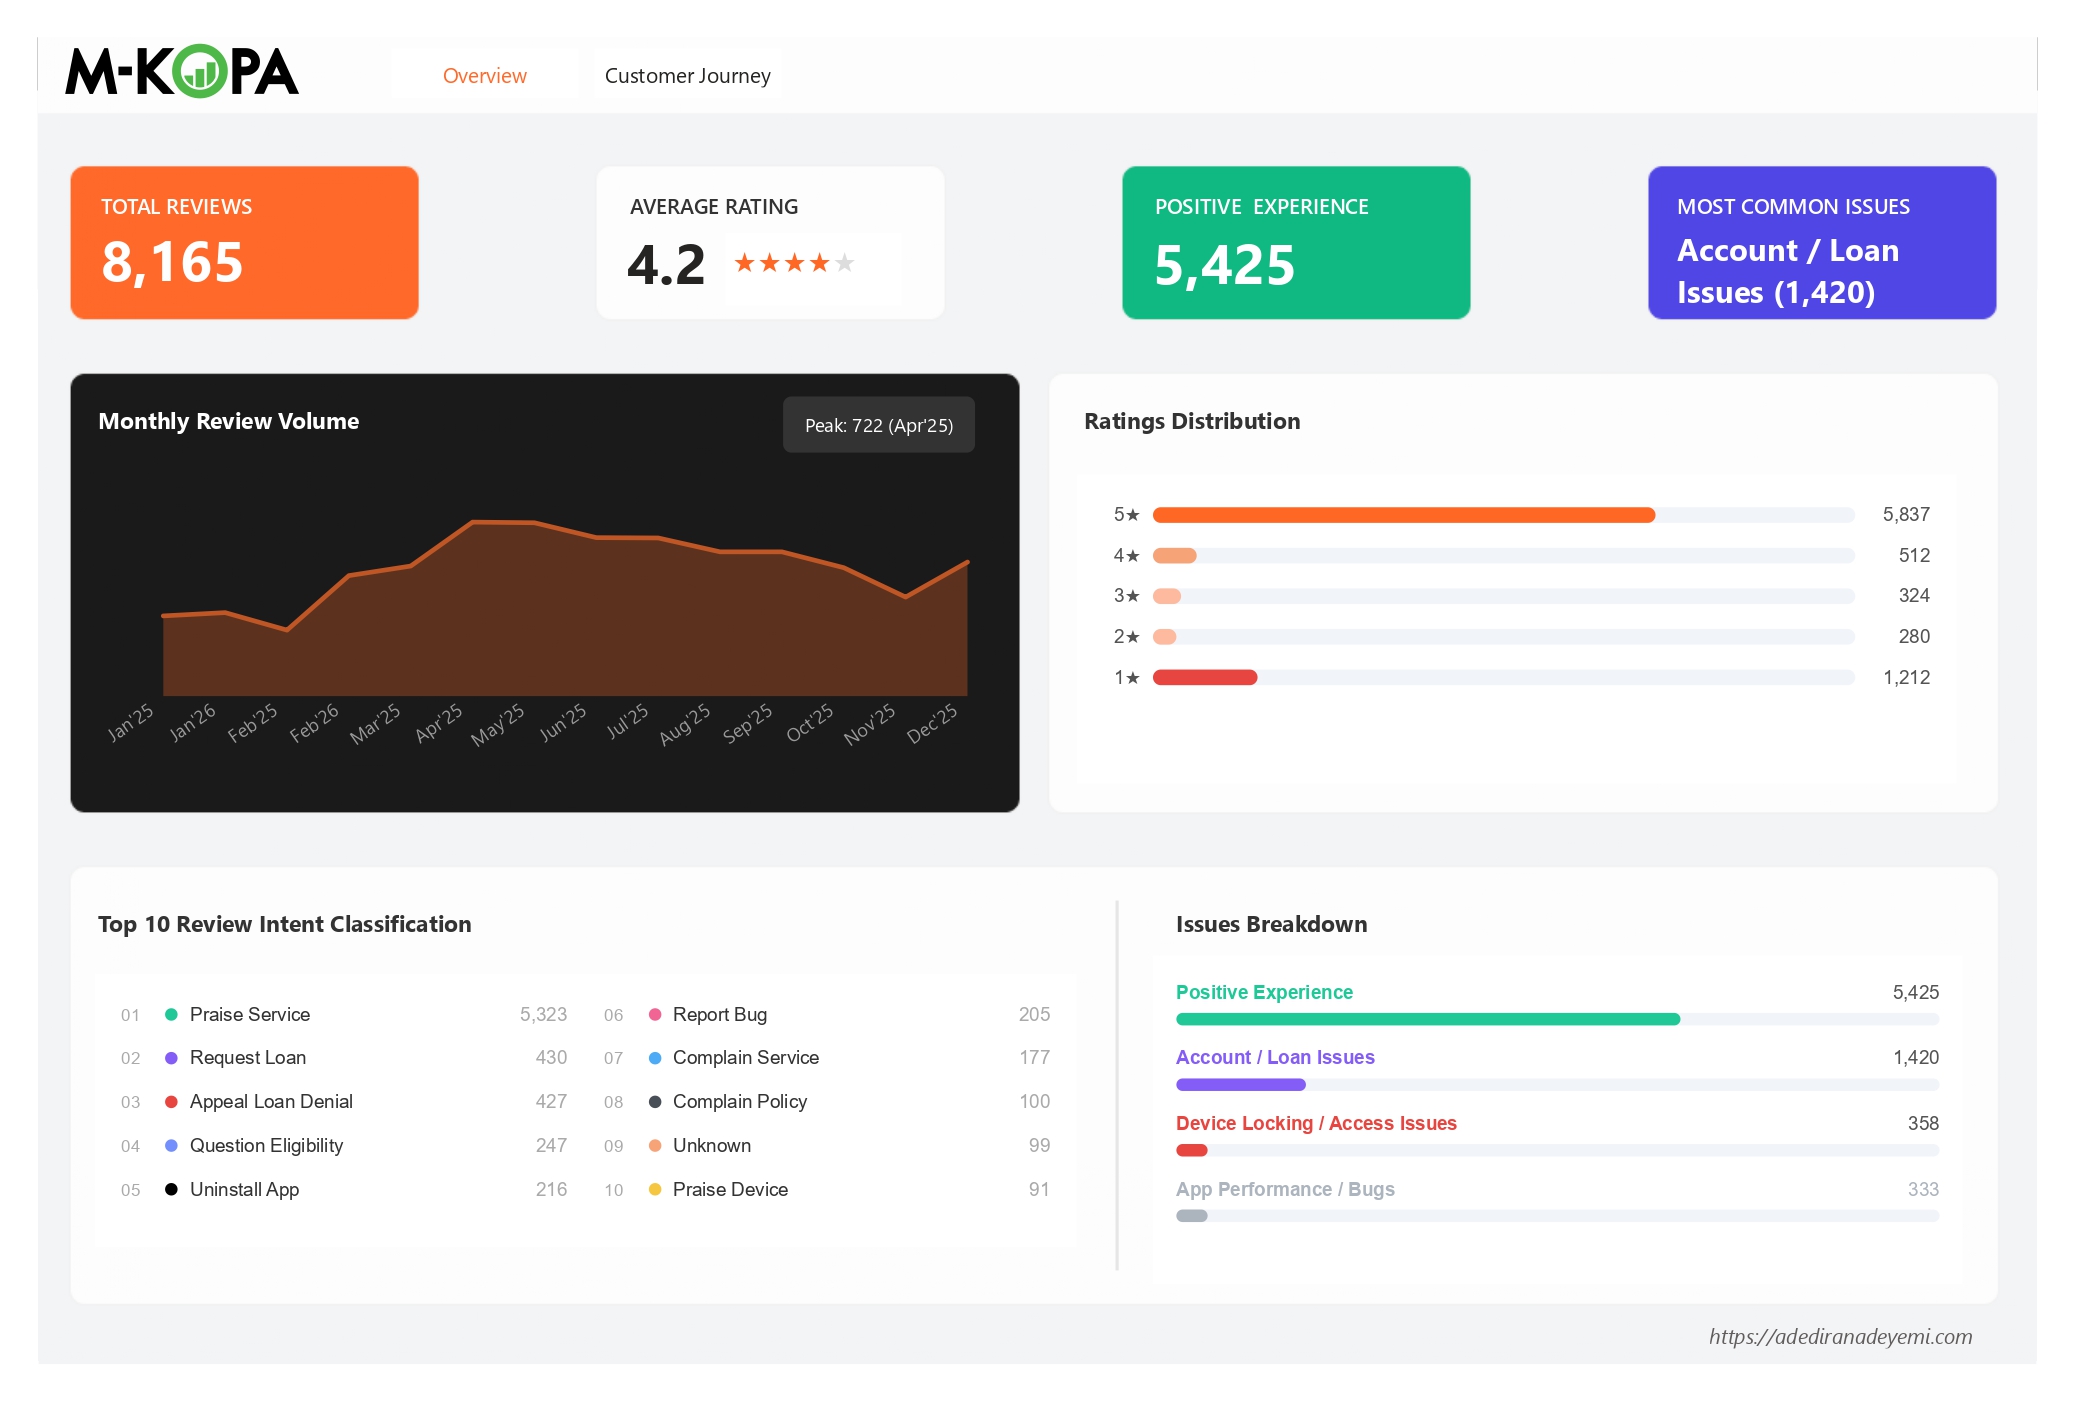Click the Peak: 722 (Apr'25) badge
The image size is (2075, 1402).
click(x=878, y=424)
